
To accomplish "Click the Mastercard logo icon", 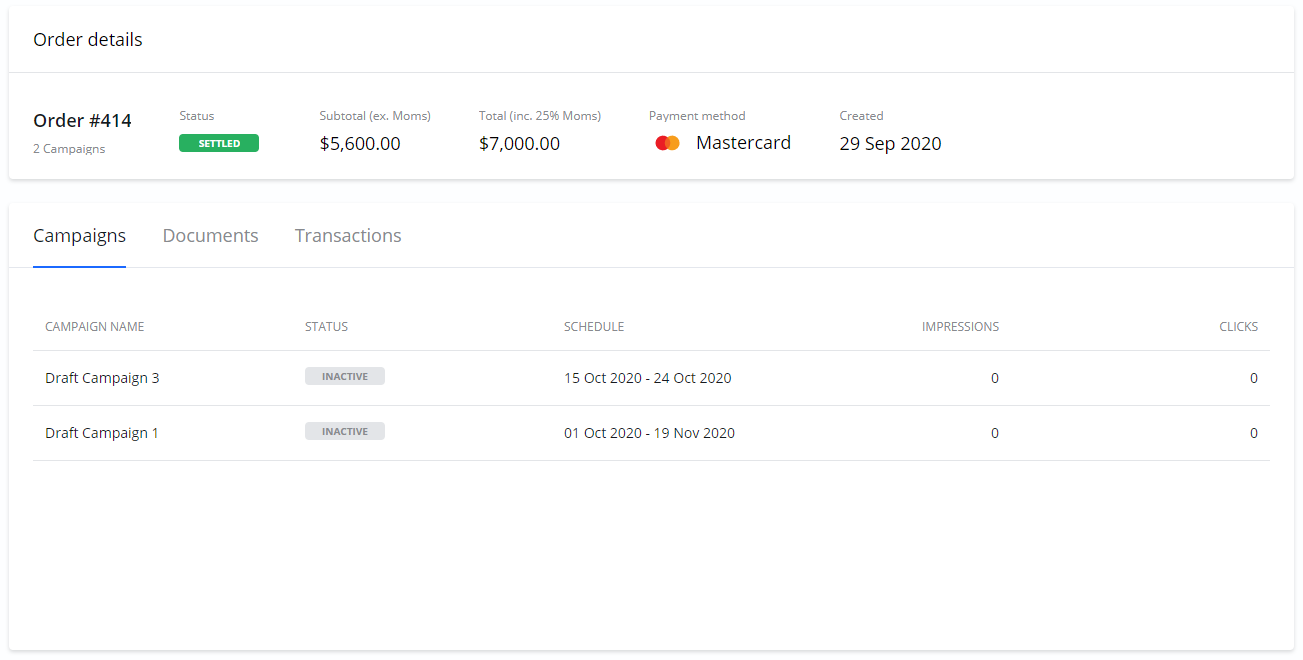I will pyautogui.click(x=667, y=143).
